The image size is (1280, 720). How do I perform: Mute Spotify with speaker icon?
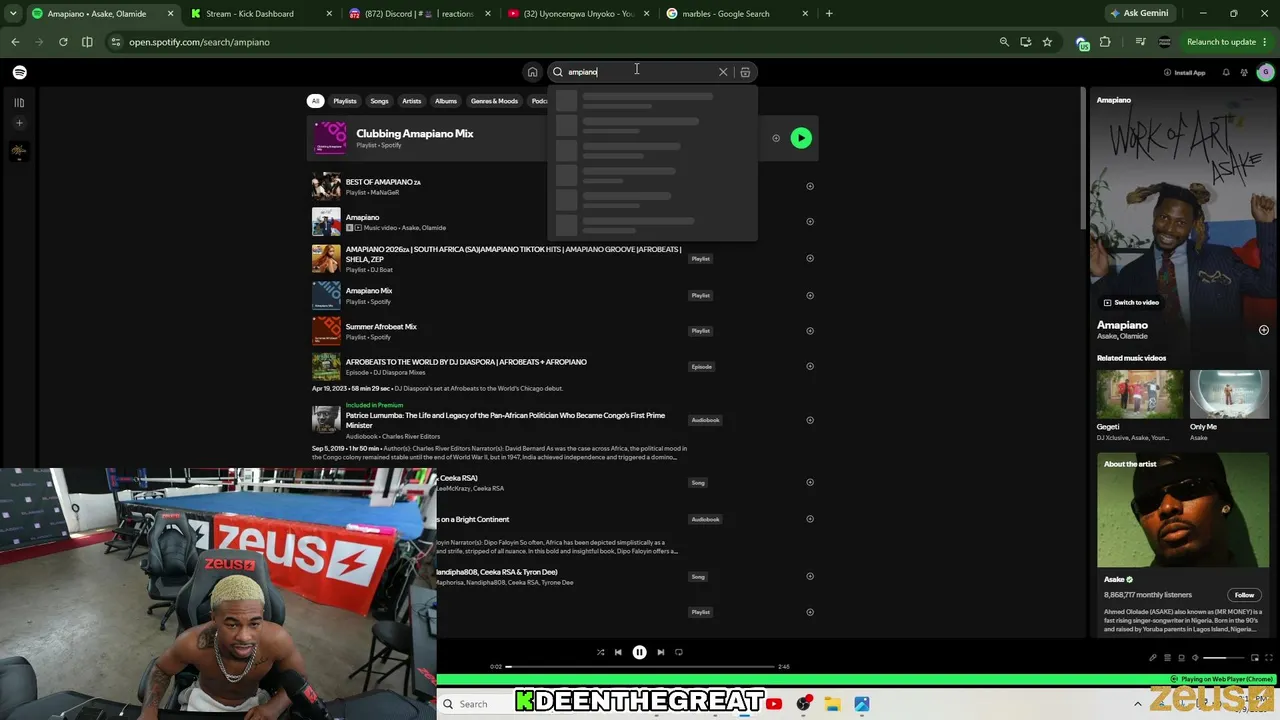tap(1195, 658)
